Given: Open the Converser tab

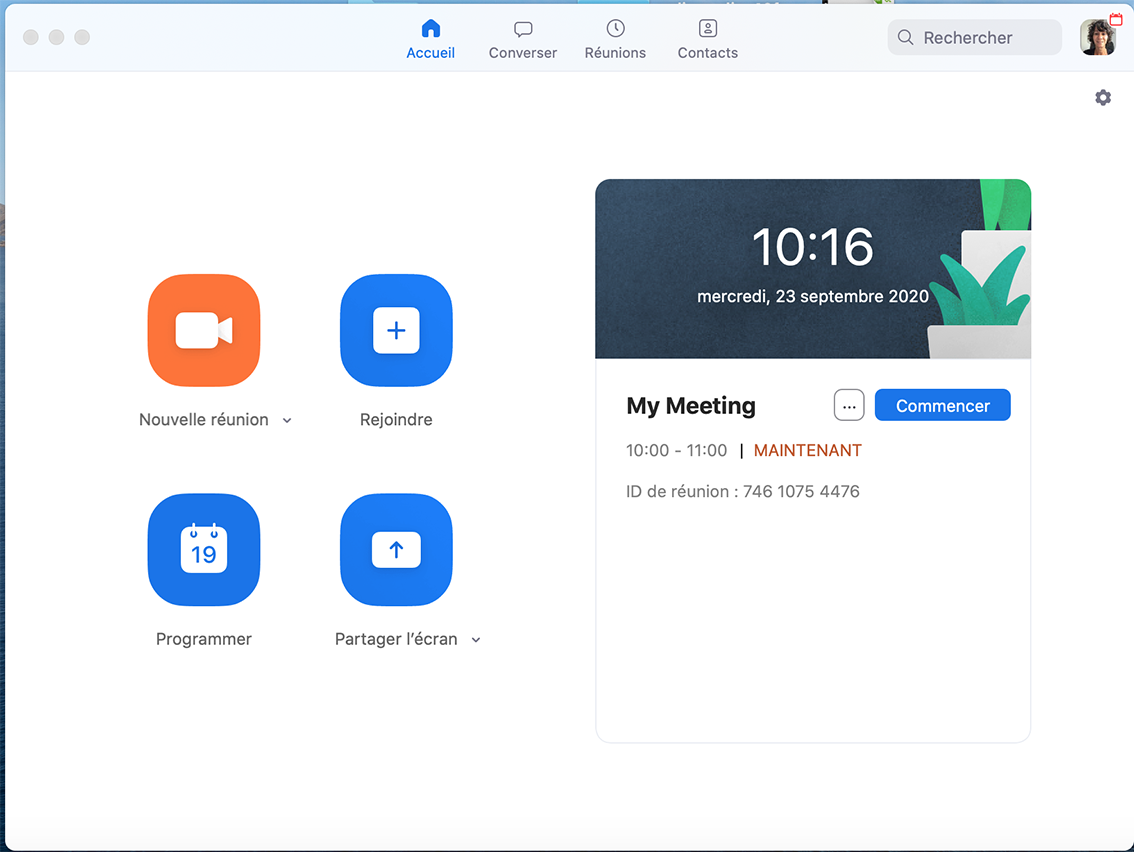Looking at the screenshot, I should 522,40.
